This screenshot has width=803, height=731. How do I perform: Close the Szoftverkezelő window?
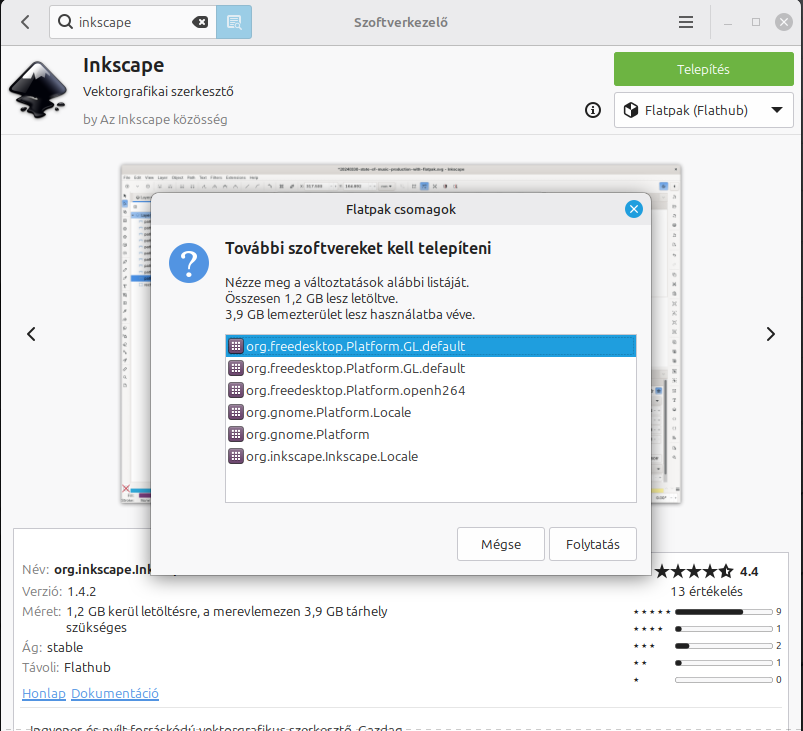tap(784, 22)
